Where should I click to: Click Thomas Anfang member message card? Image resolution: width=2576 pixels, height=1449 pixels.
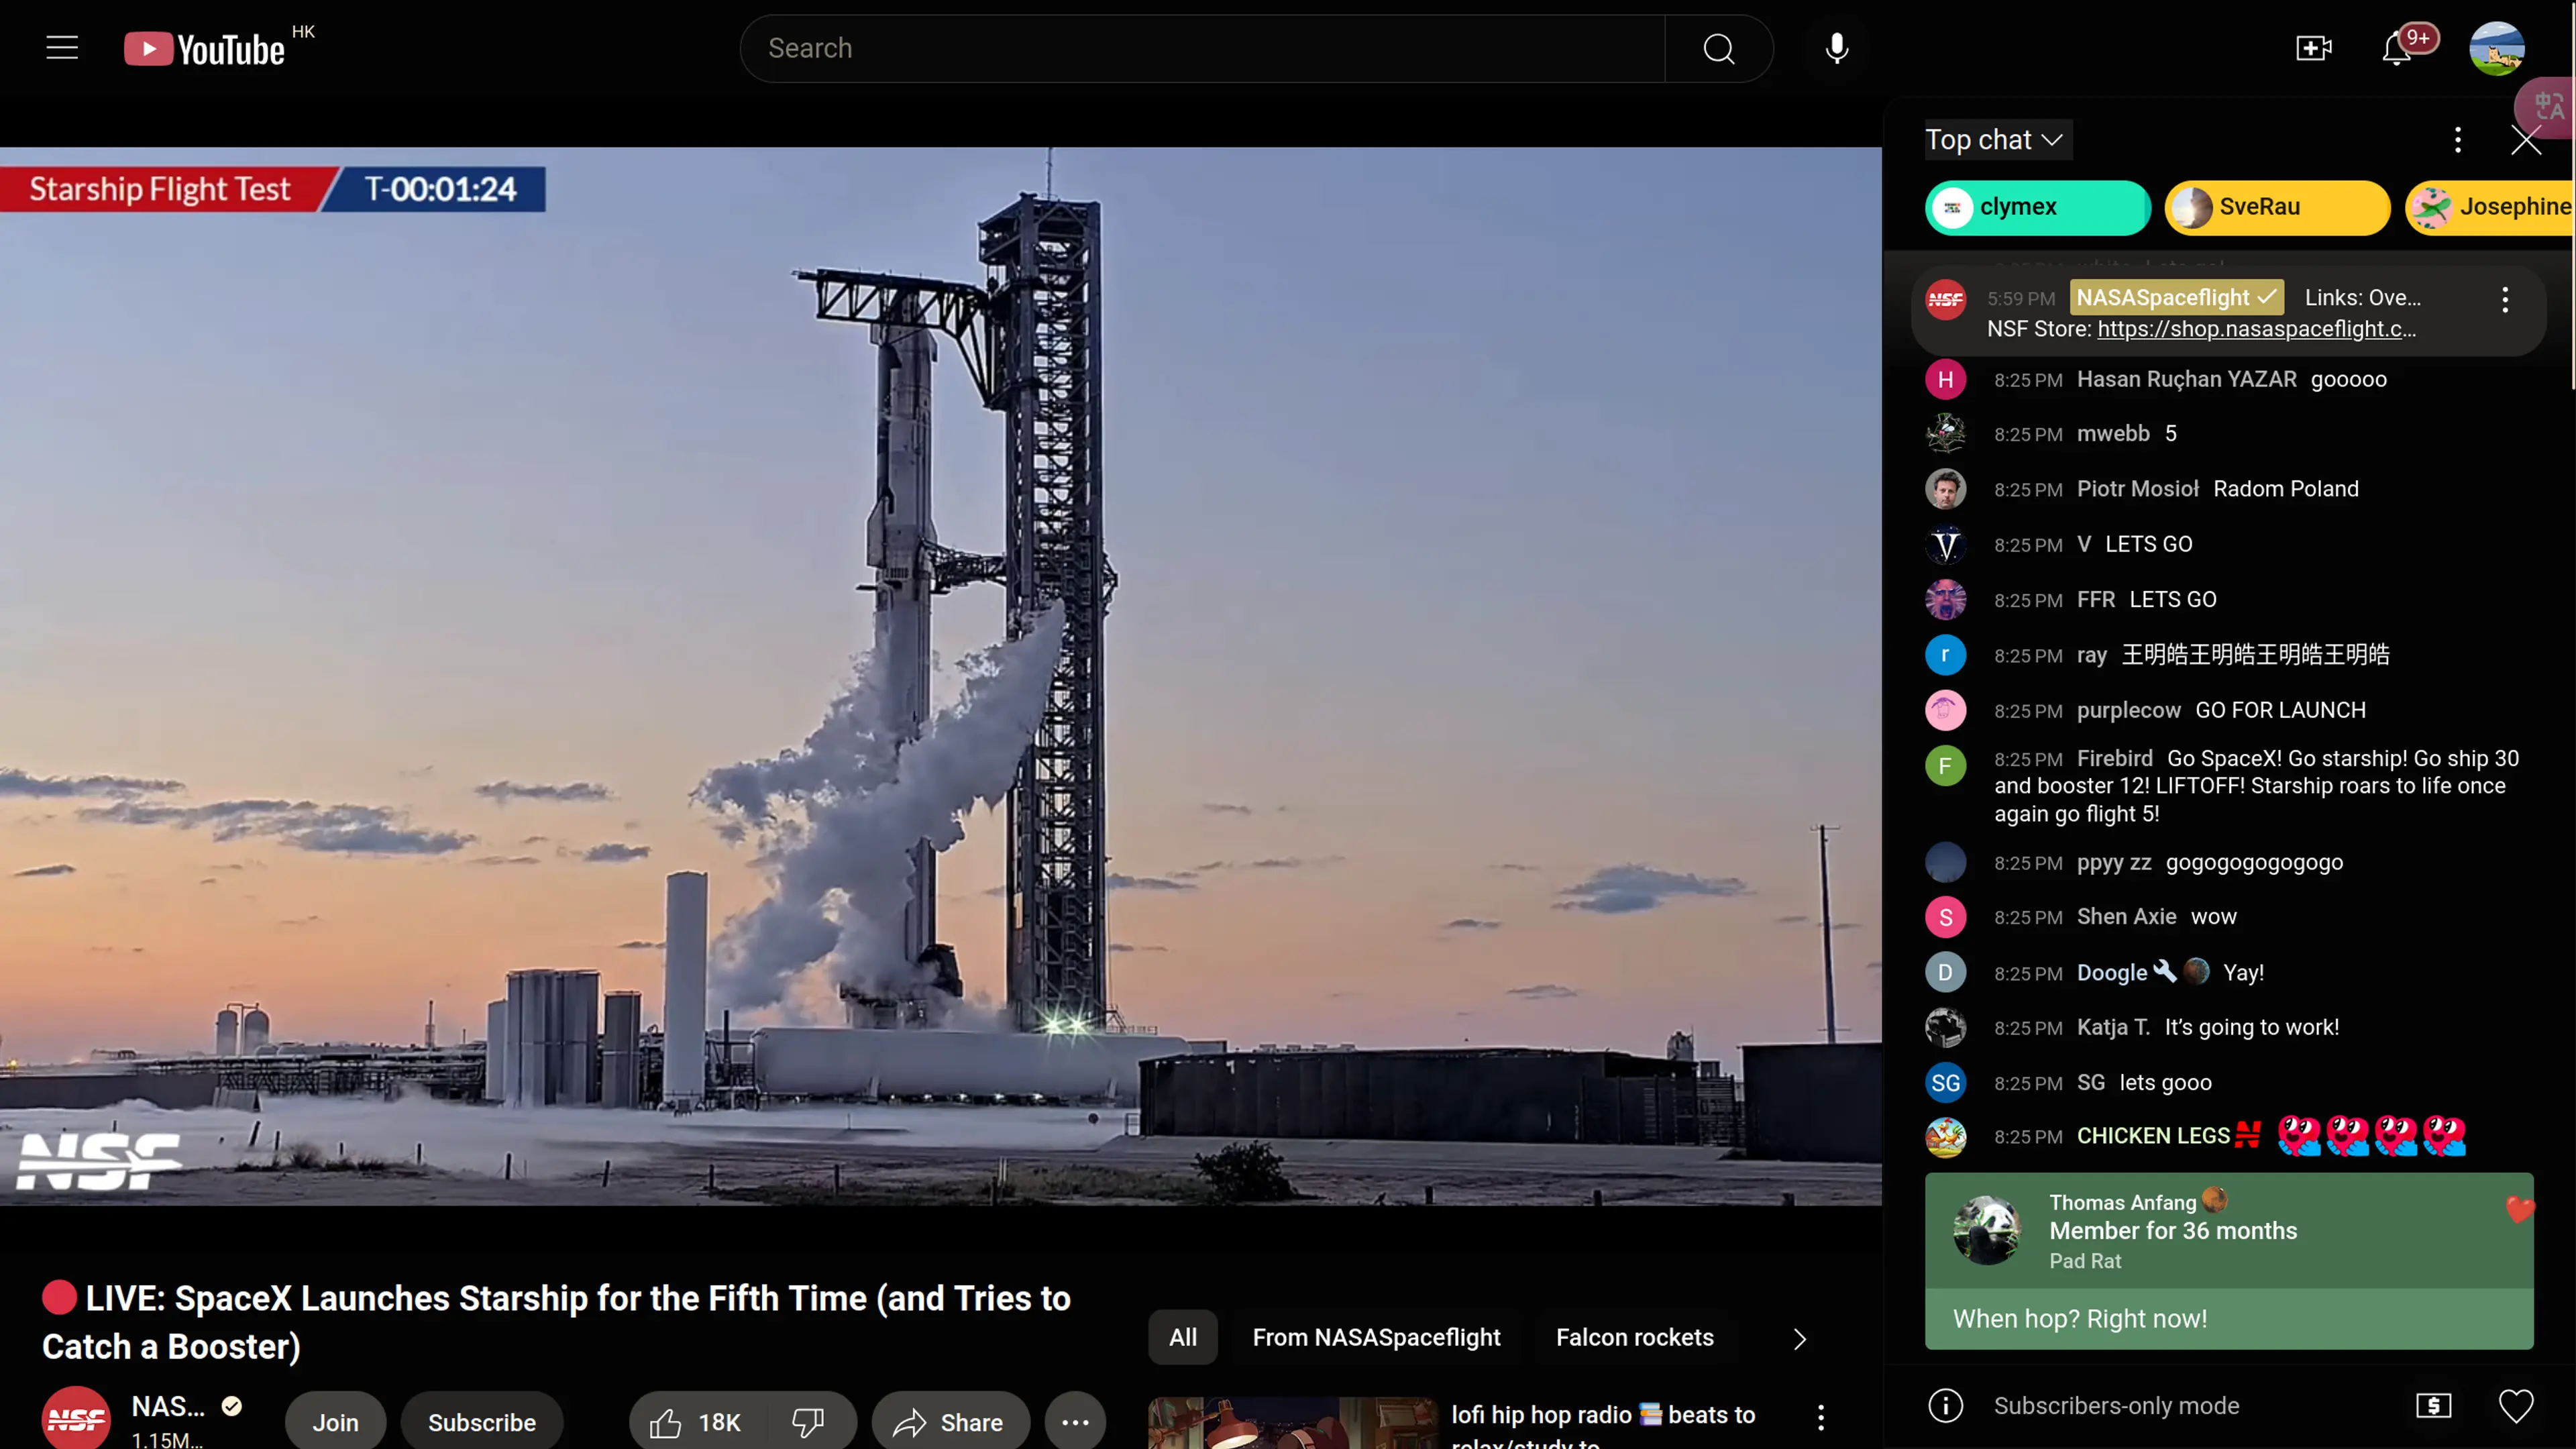coord(2228,1261)
